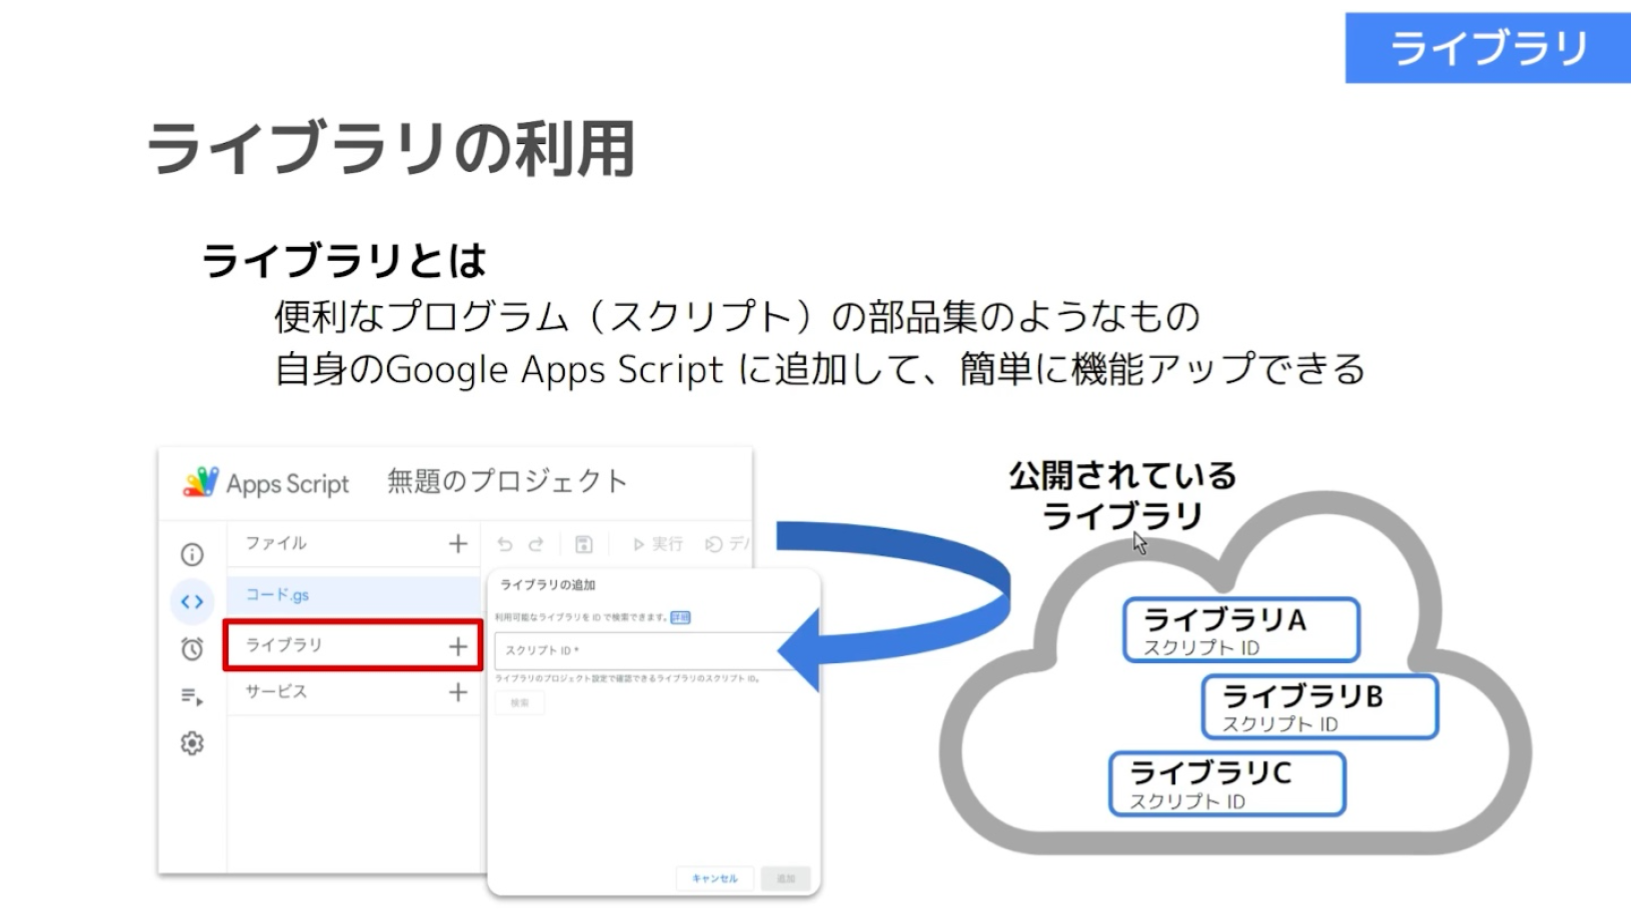Image resolution: width=1631 pixels, height=918 pixels.
Task: Click the 公開されている ライブラリ caption
Action: (1122, 495)
